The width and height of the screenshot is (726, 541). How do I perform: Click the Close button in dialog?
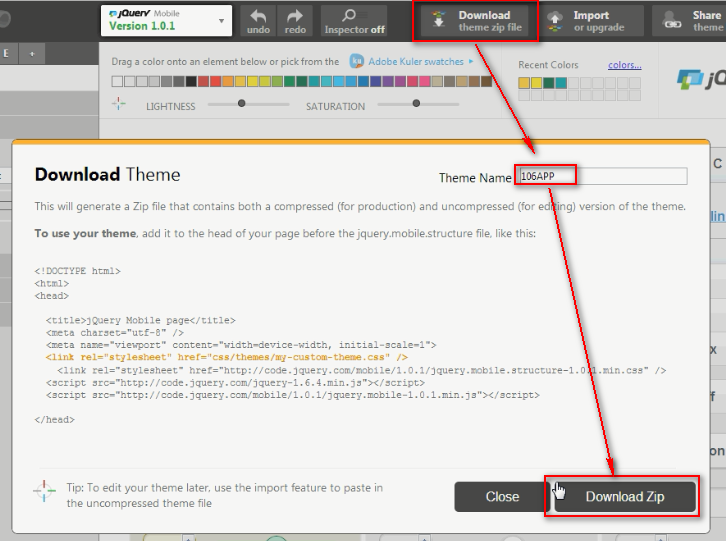[502, 497]
